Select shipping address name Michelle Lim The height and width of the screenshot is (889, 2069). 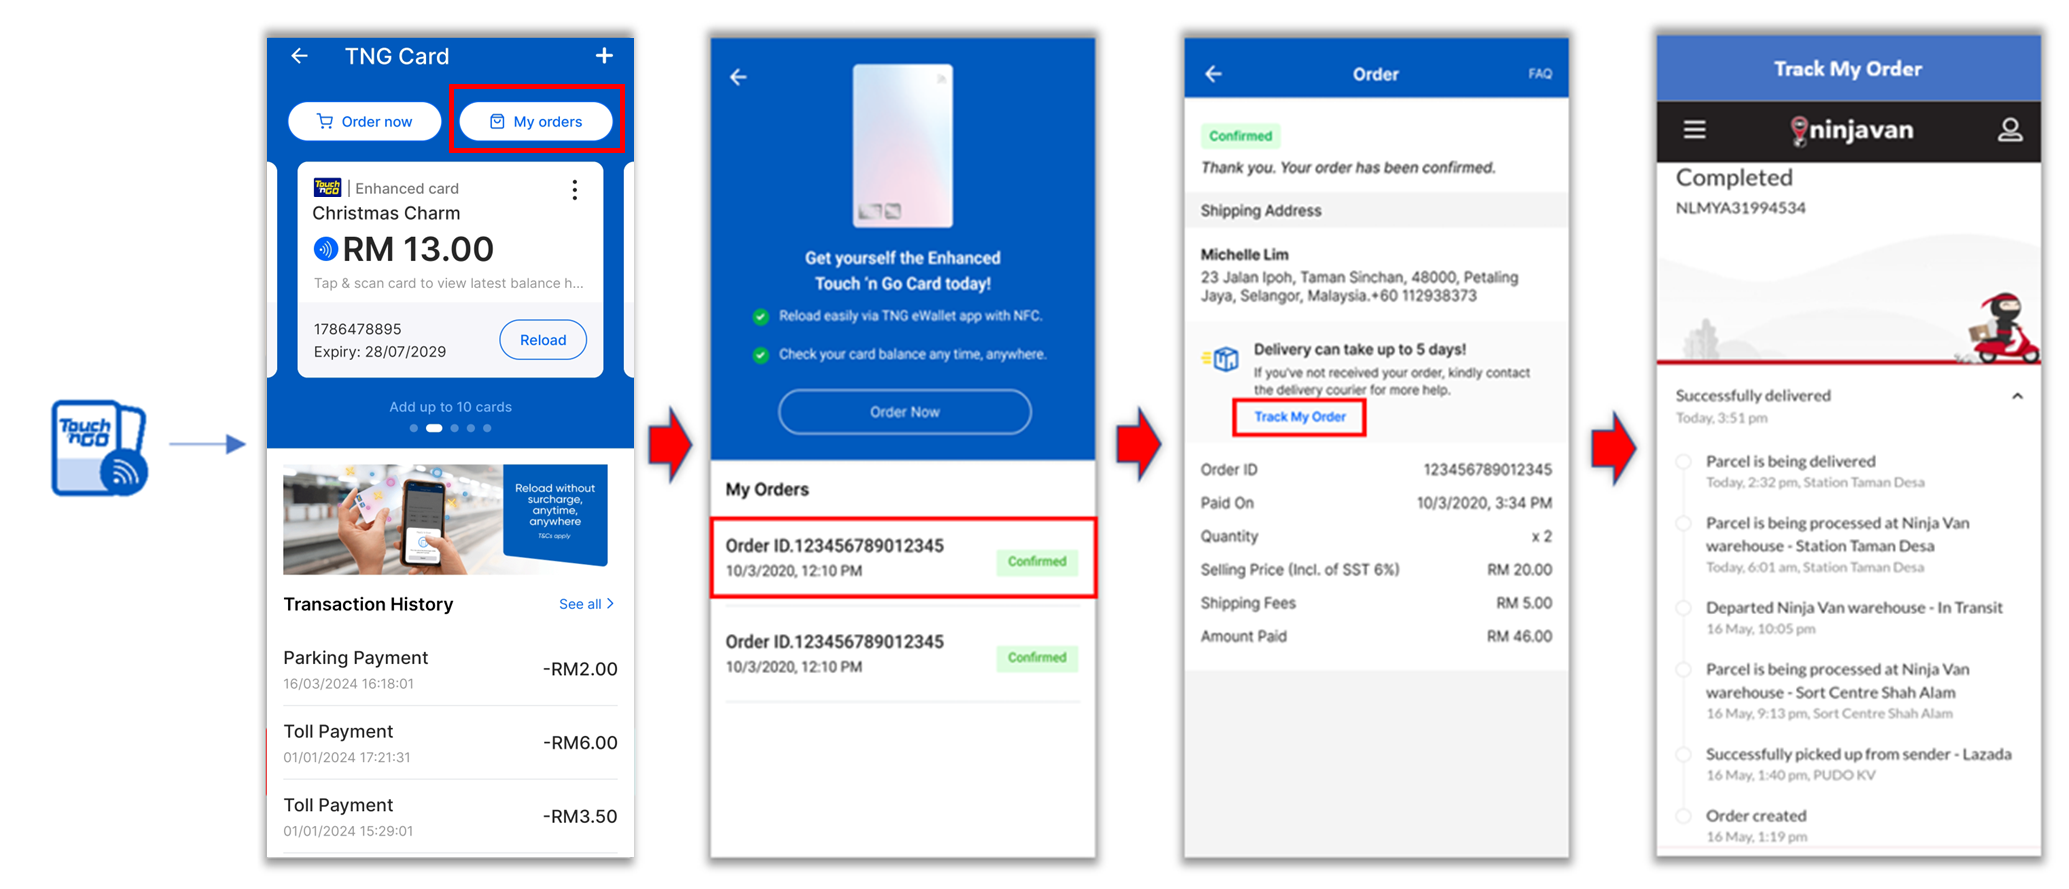click(x=1244, y=255)
